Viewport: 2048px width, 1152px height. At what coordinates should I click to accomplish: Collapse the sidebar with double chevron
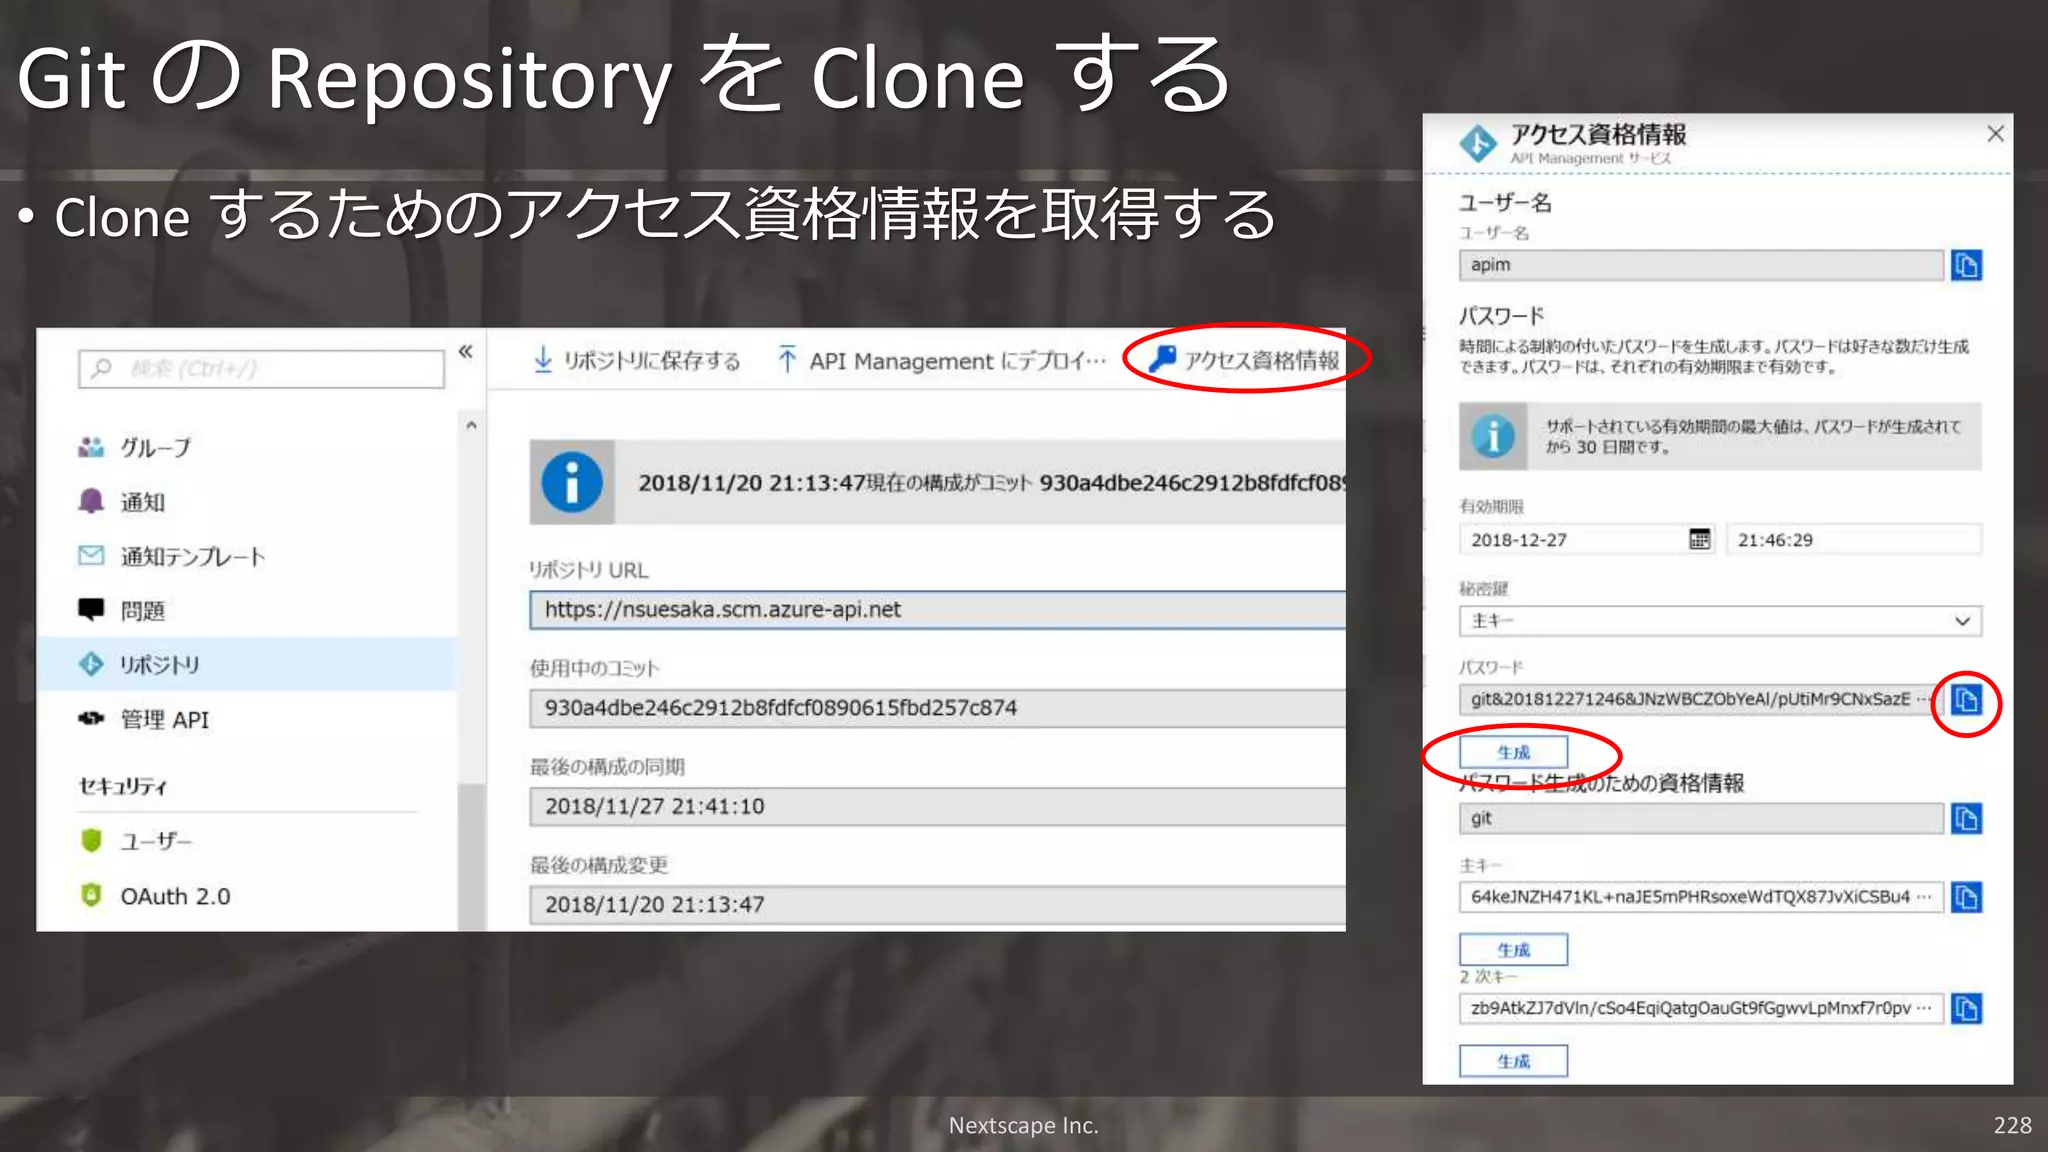465,352
